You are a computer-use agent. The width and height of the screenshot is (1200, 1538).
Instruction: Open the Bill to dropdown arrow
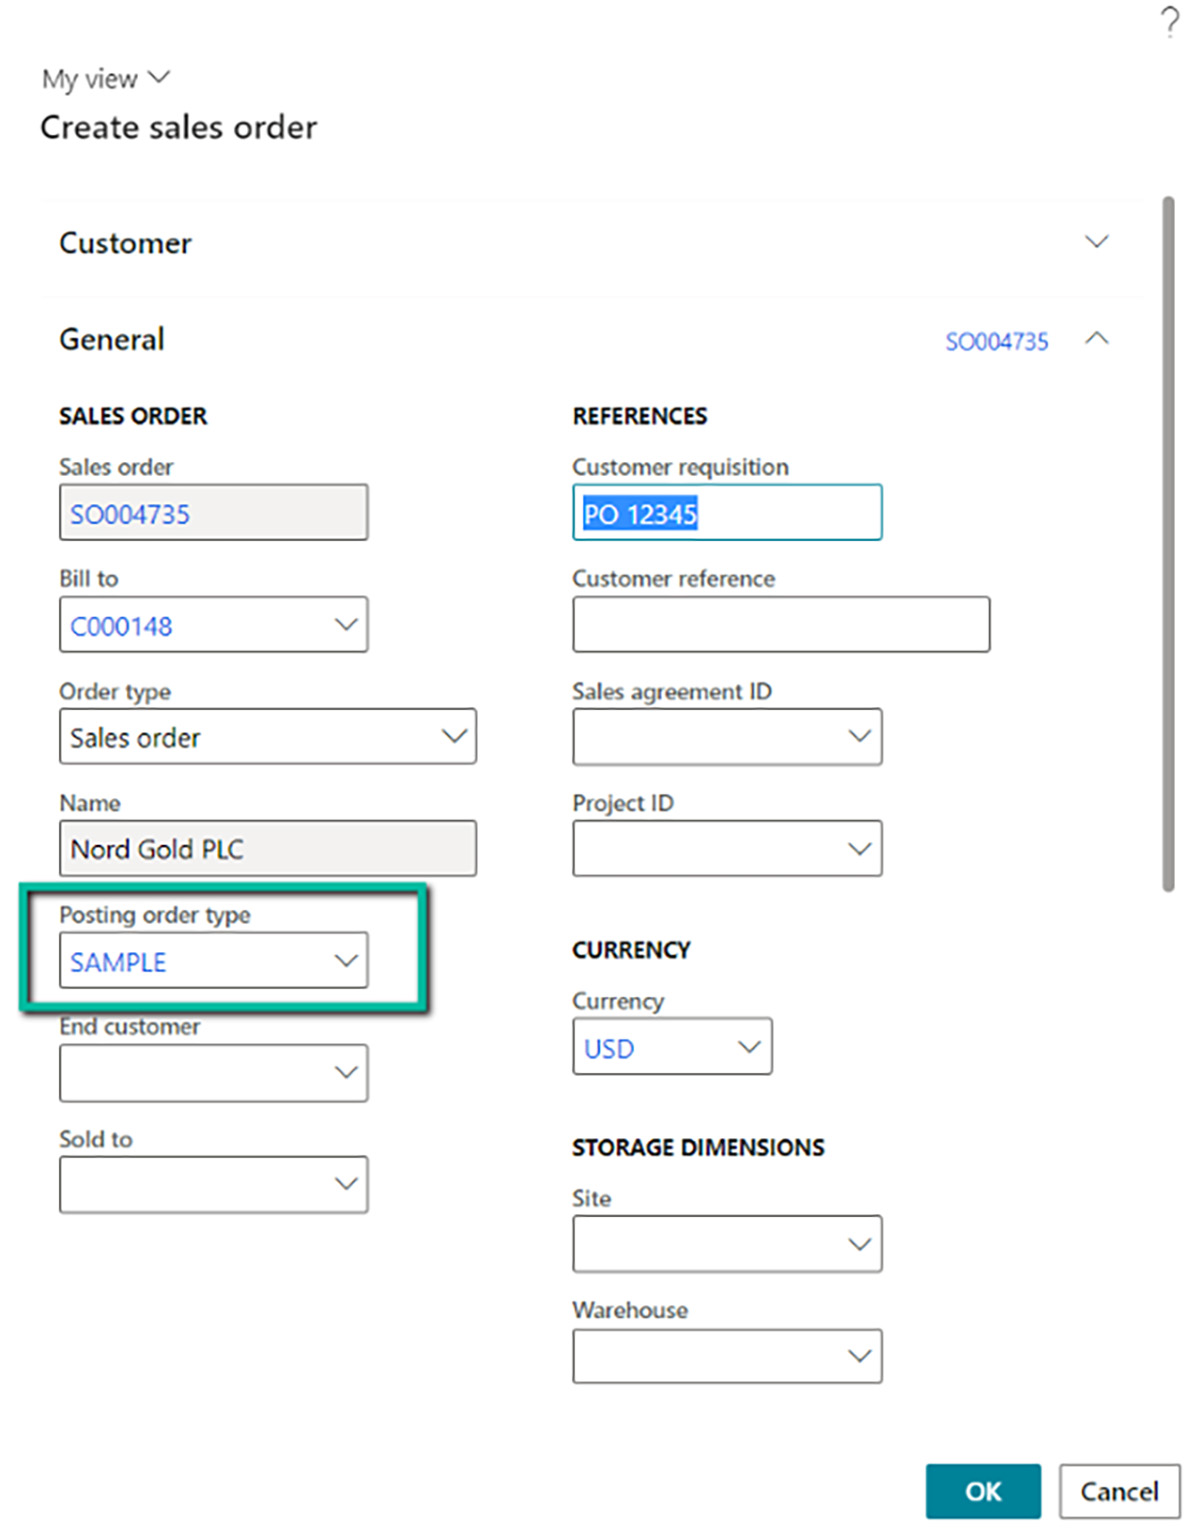tap(346, 625)
